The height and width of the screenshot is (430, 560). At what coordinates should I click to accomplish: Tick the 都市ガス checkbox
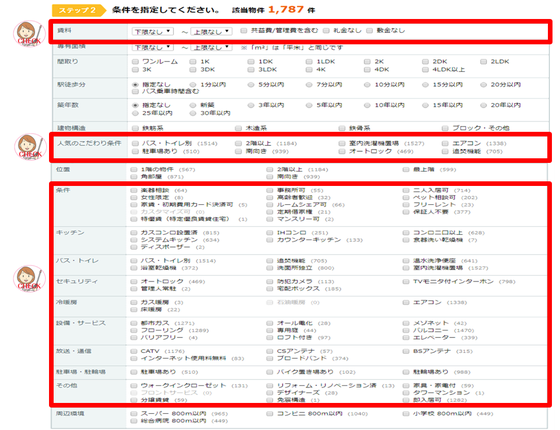pos(134,323)
